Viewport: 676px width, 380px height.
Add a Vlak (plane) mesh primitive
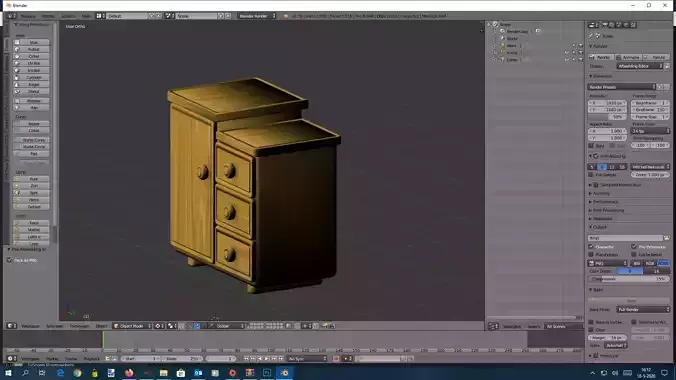[x=31, y=42]
